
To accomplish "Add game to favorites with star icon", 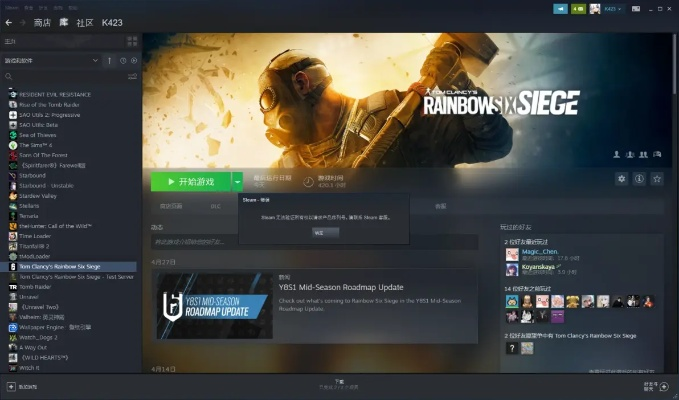I will tap(657, 179).
